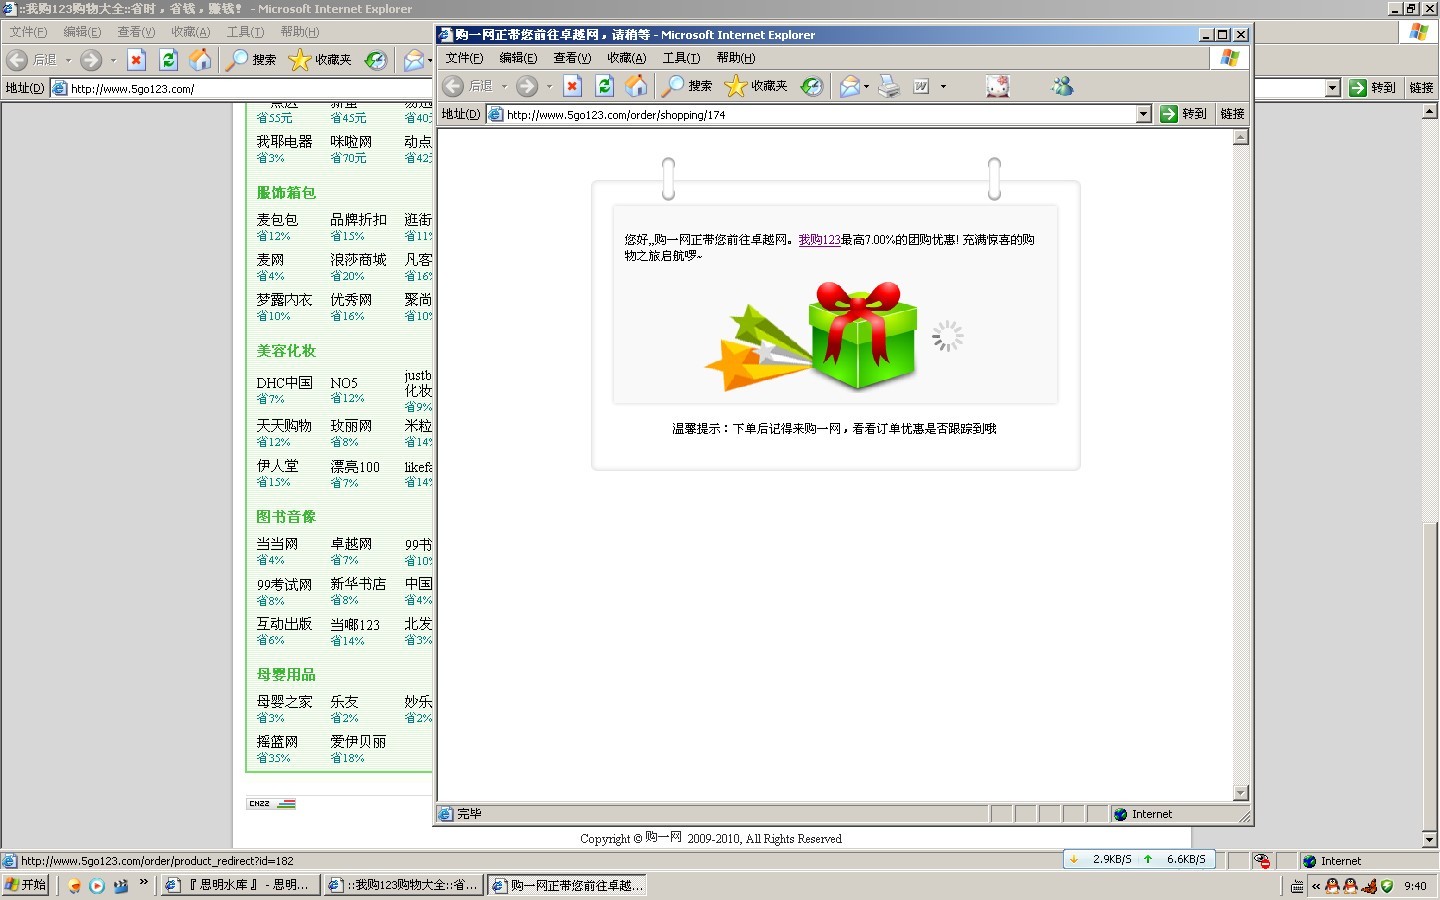
Task: Click 搜索 search in the background window toolbar
Action: (x=251, y=60)
